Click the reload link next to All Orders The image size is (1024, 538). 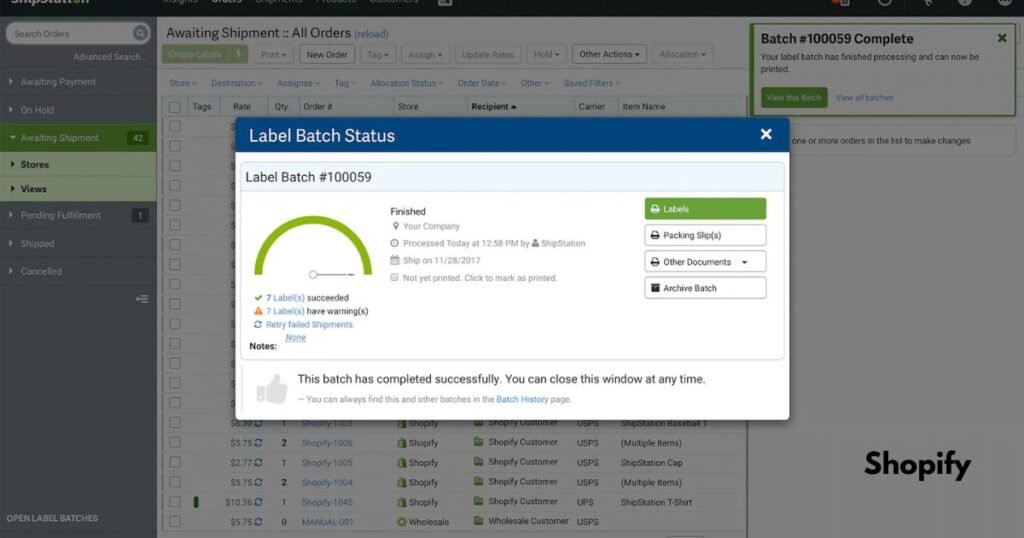click(371, 34)
